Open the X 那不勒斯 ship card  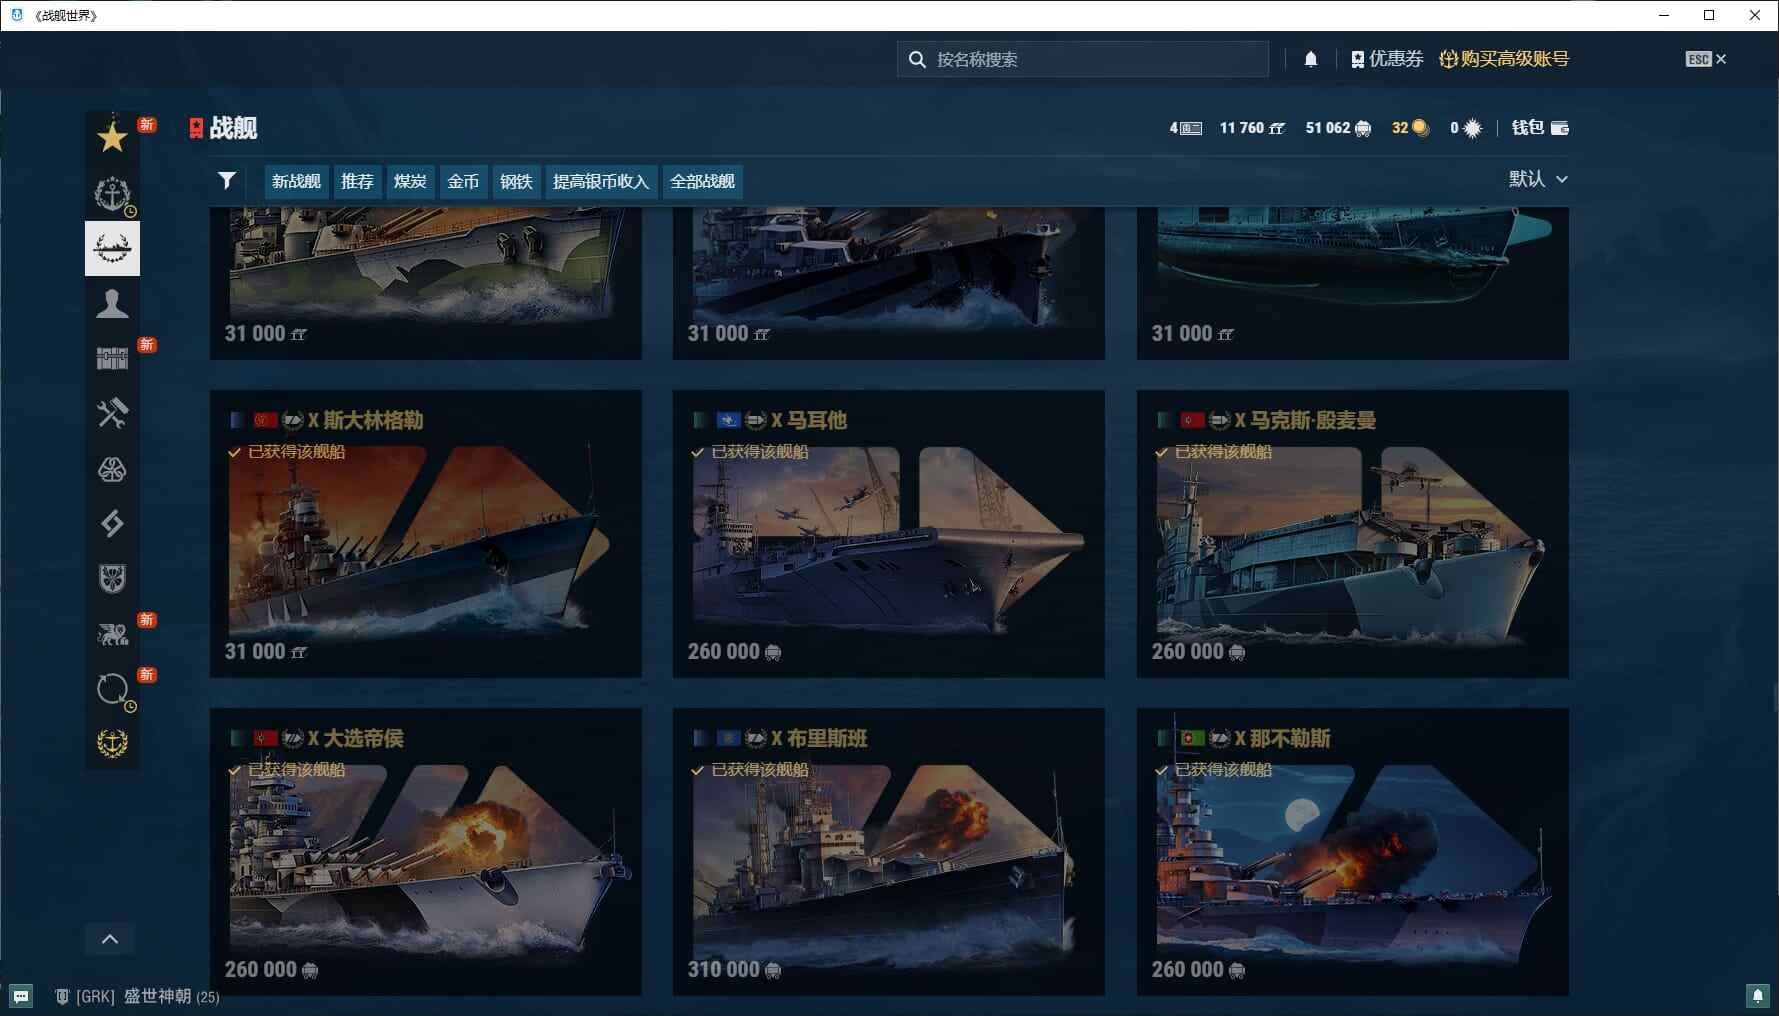[x=1353, y=852]
